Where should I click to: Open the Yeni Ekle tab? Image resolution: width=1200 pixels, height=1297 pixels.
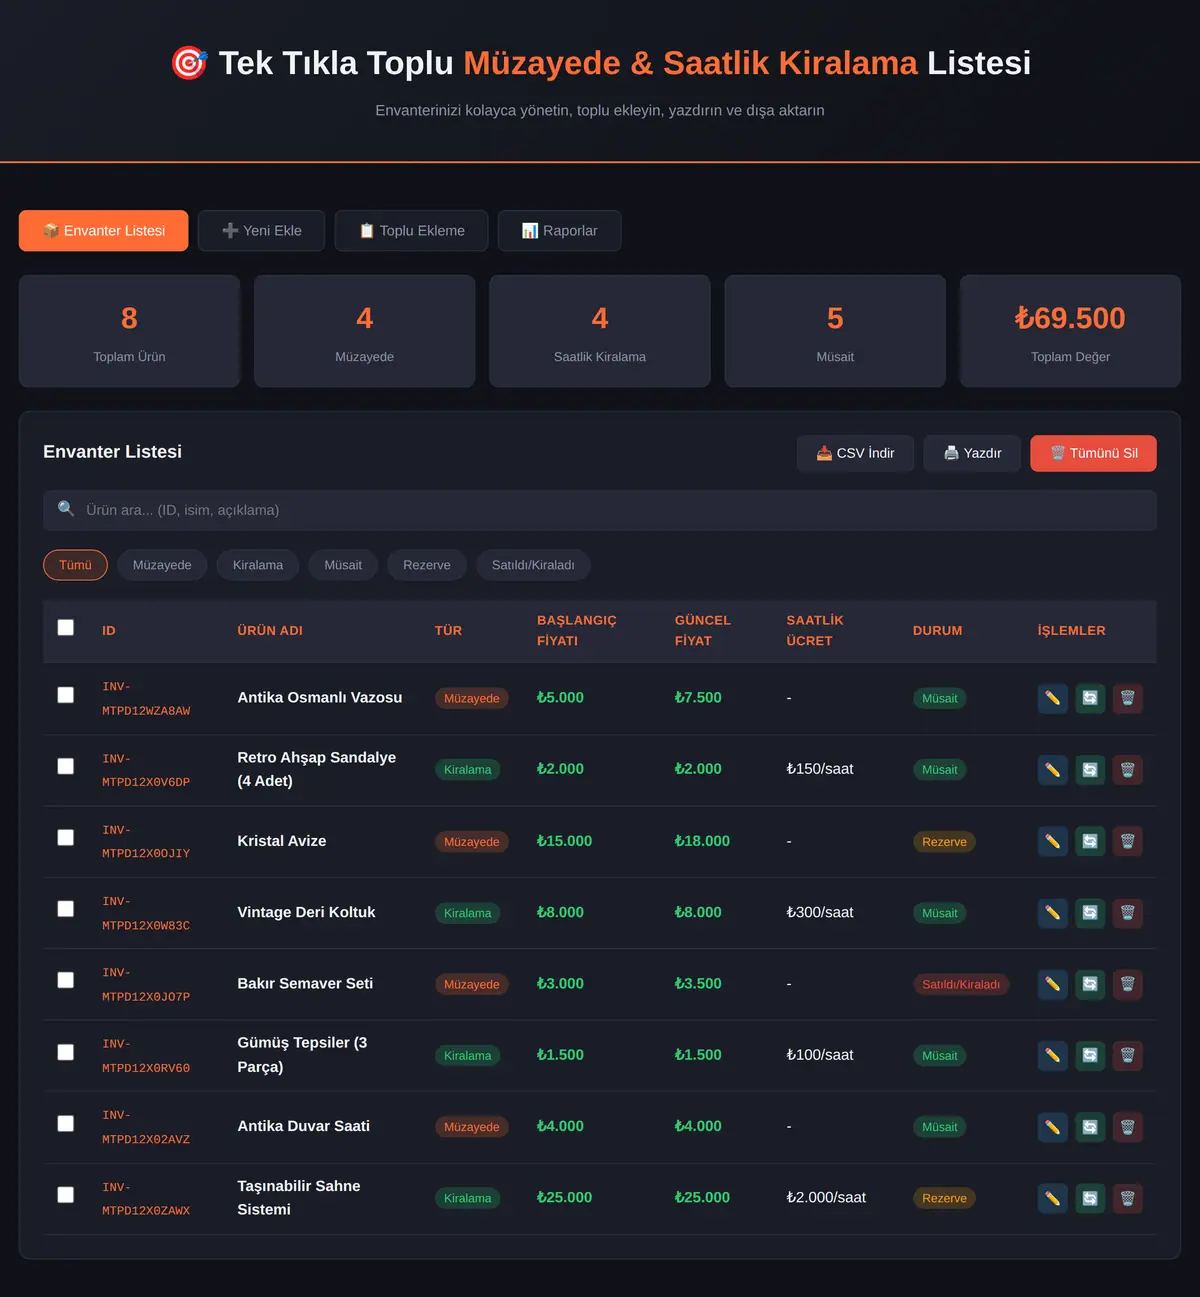(261, 231)
